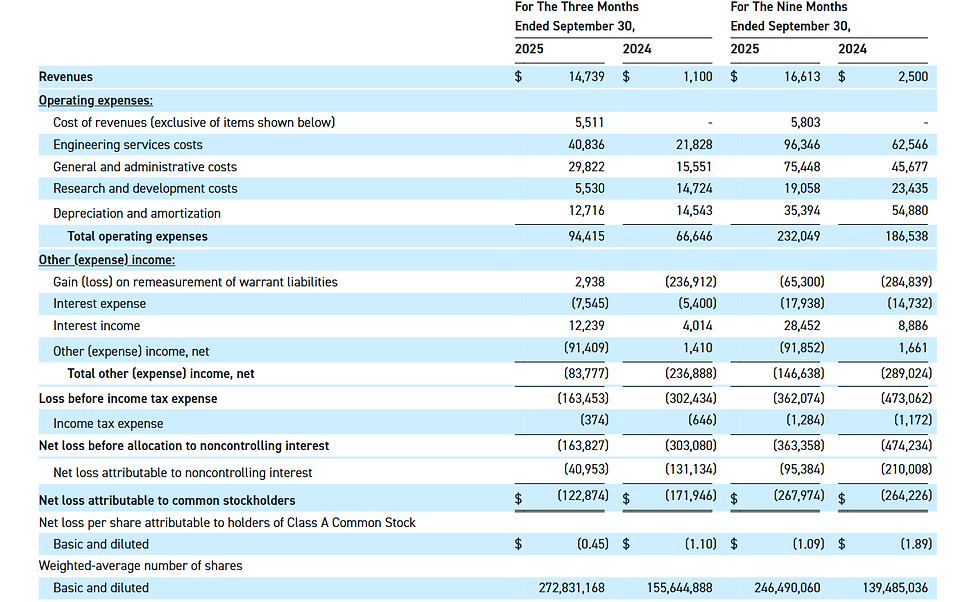Select the revenue value 16,613
Viewport: 980px width, 602px height.
(802, 77)
